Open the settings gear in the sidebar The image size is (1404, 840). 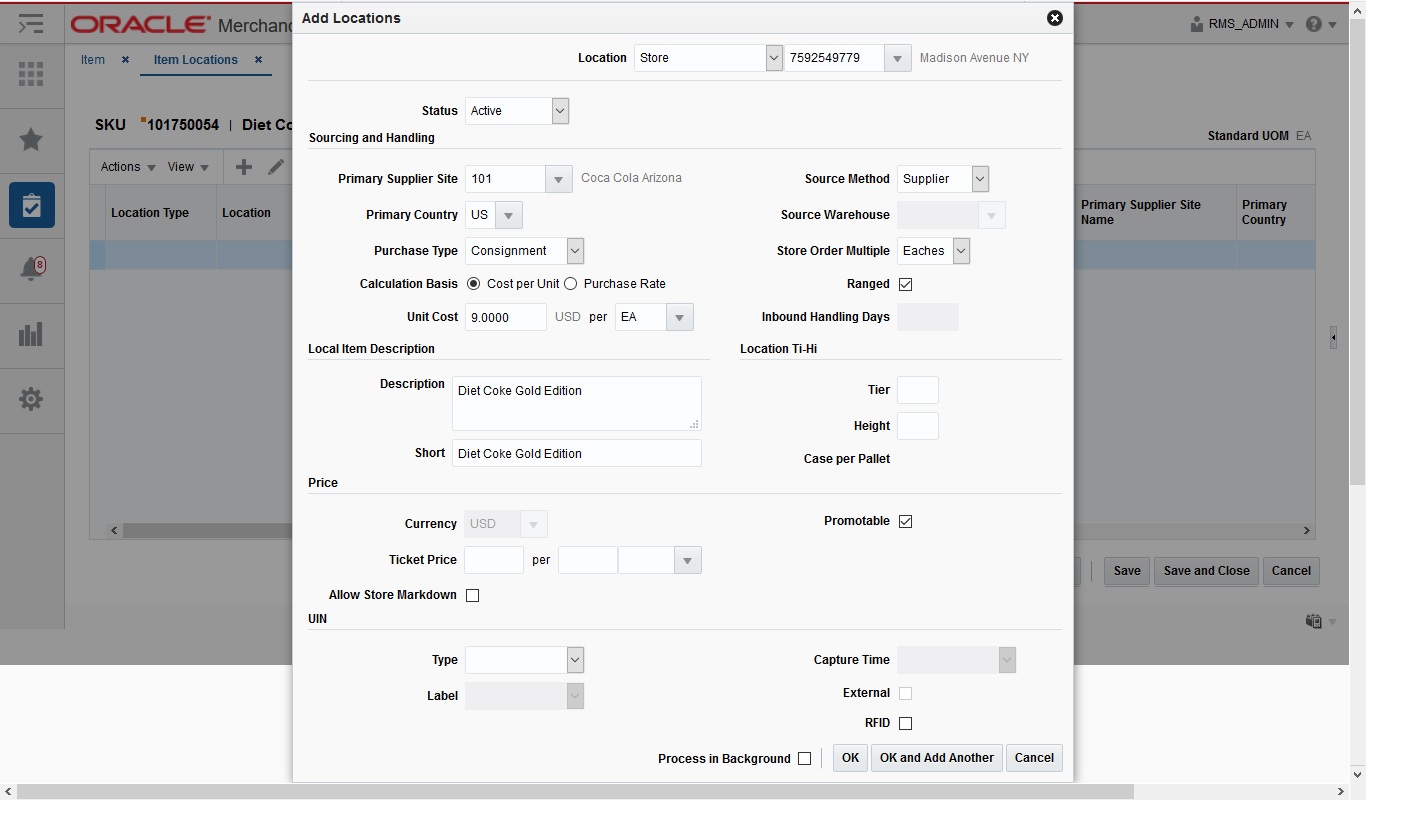(x=31, y=400)
